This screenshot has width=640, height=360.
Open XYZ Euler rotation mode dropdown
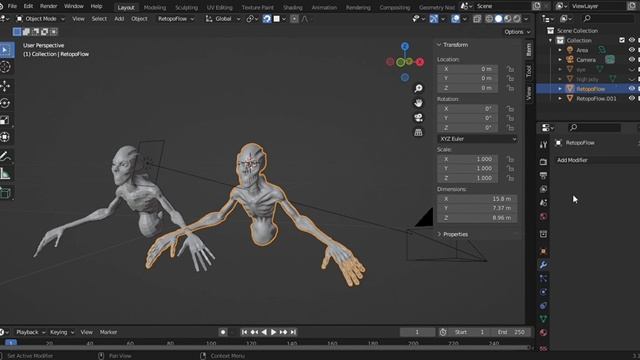(478, 139)
